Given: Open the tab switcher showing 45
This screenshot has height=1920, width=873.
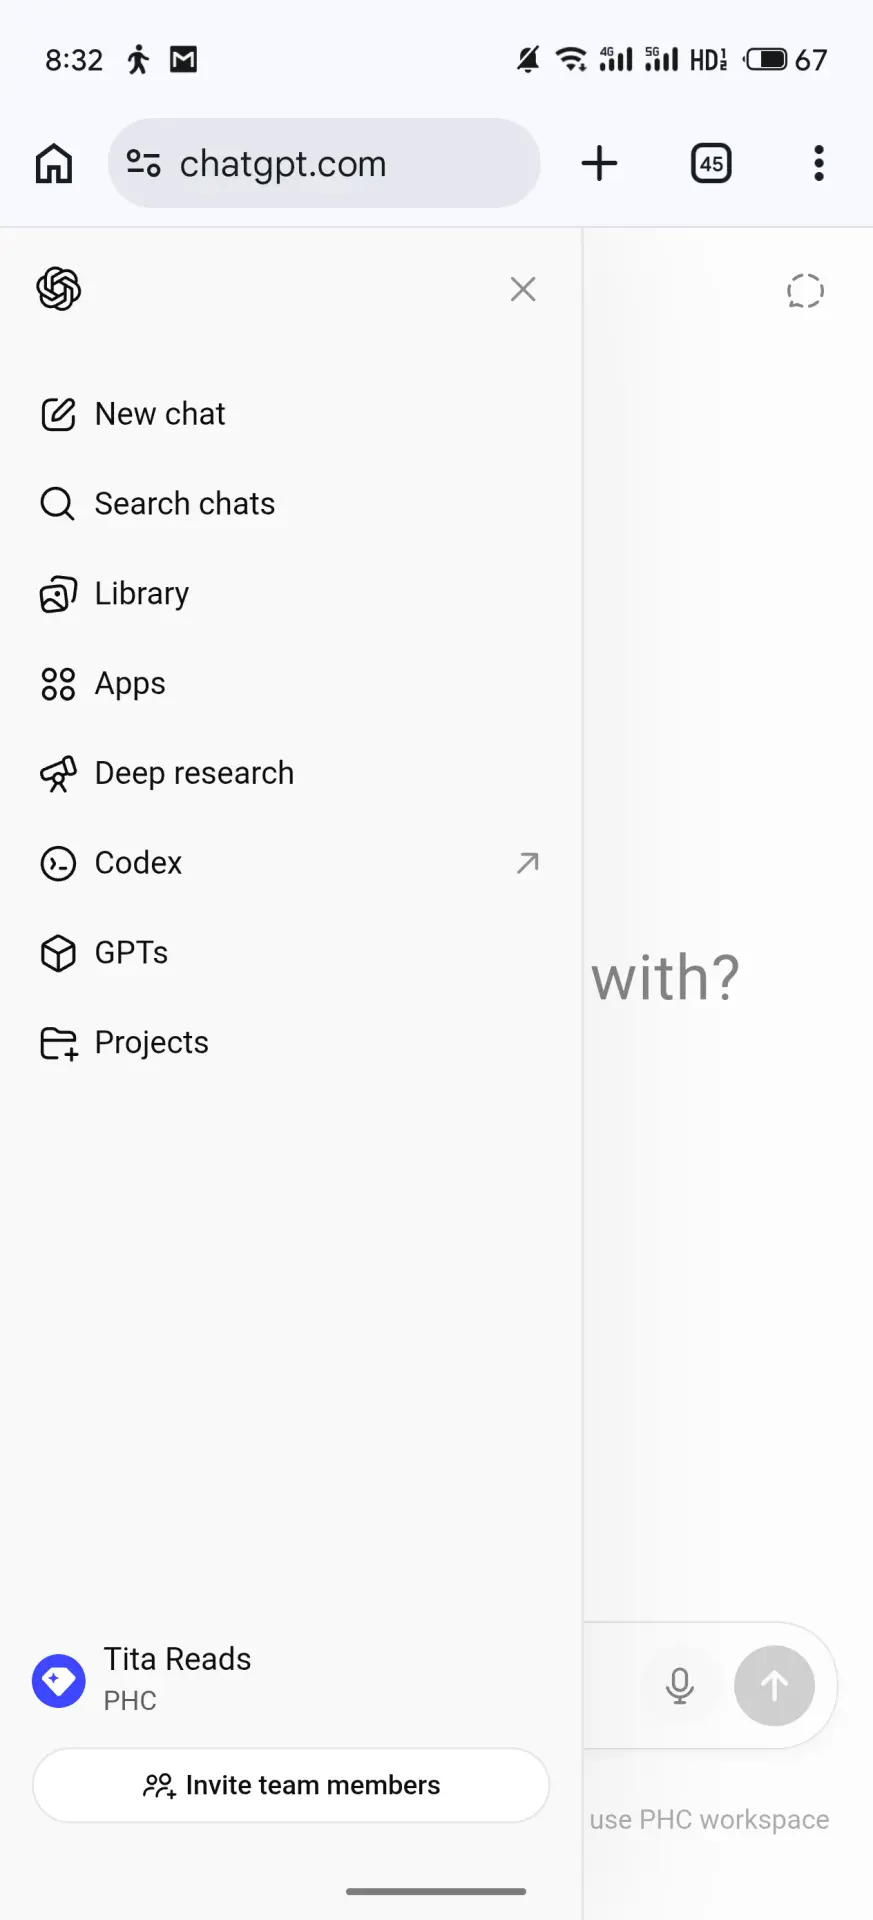Looking at the screenshot, I should coord(711,163).
